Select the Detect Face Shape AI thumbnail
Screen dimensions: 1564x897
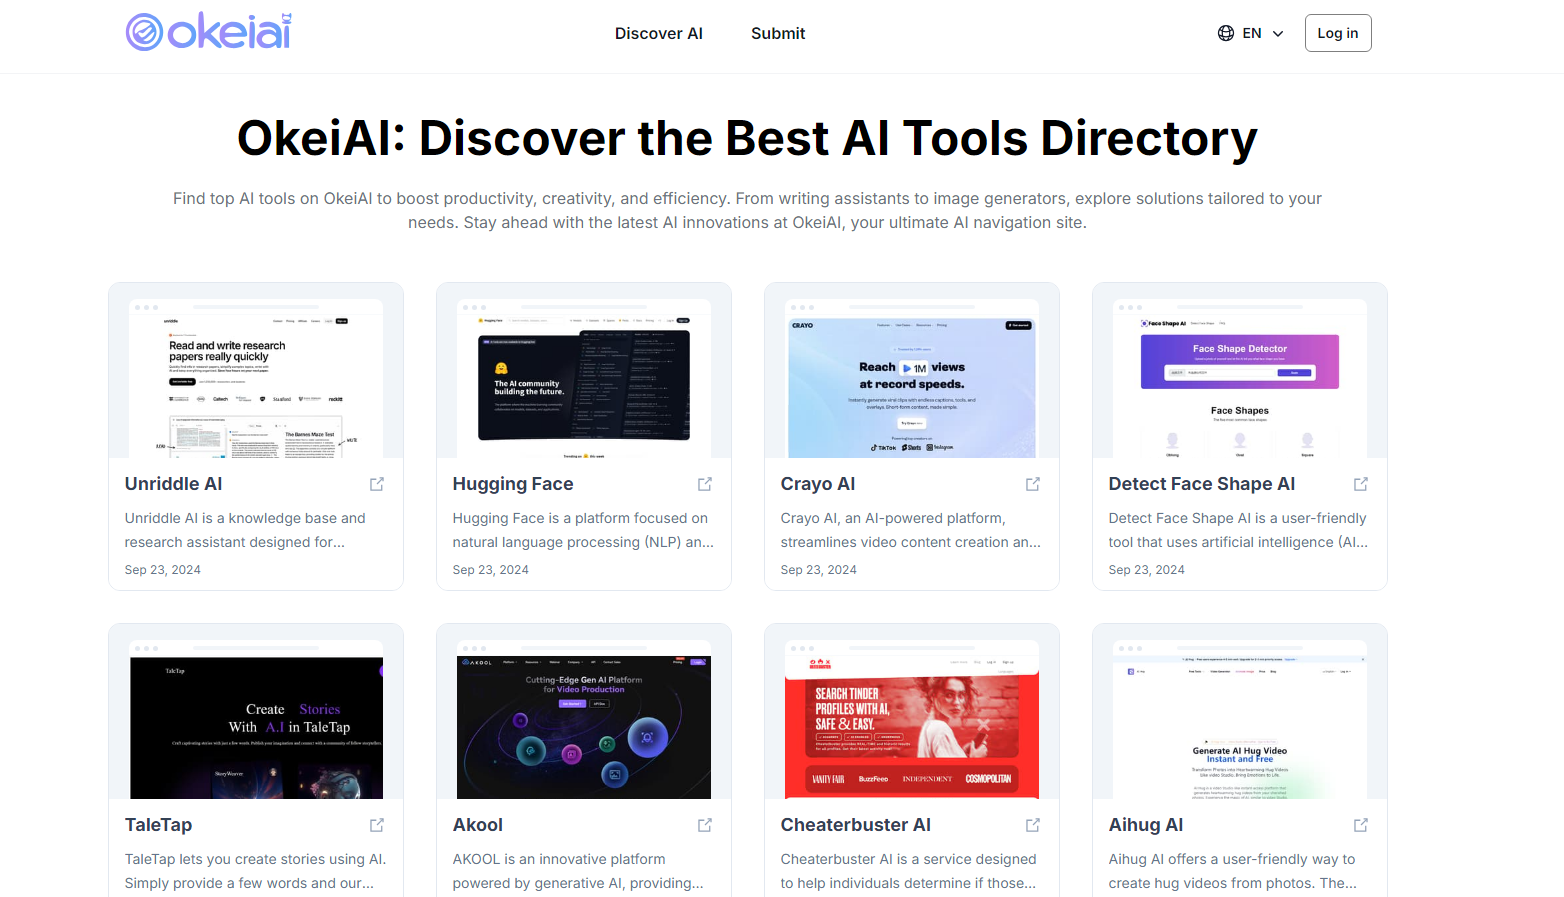click(1239, 378)
